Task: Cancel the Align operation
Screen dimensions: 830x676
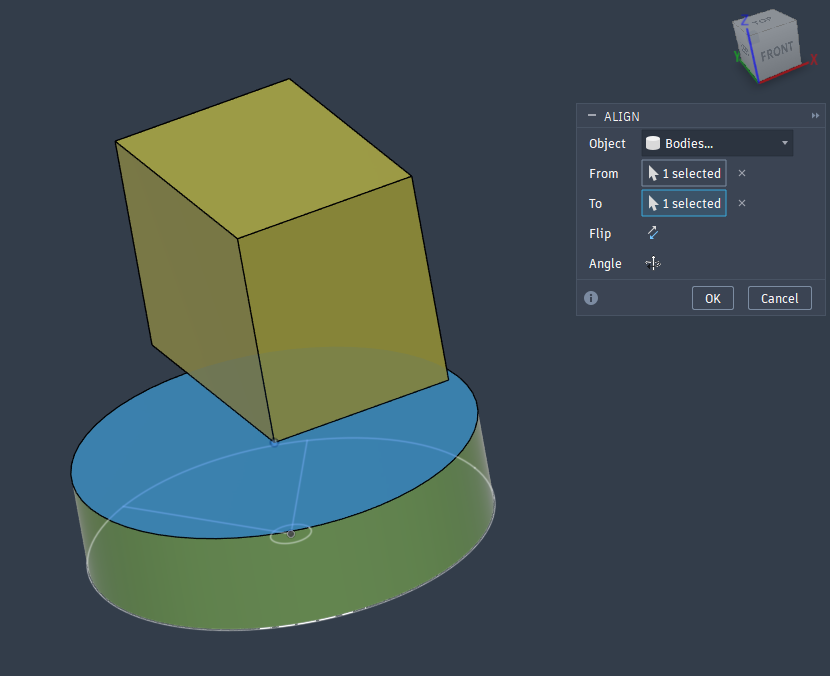Action: [x=779, y=298]
